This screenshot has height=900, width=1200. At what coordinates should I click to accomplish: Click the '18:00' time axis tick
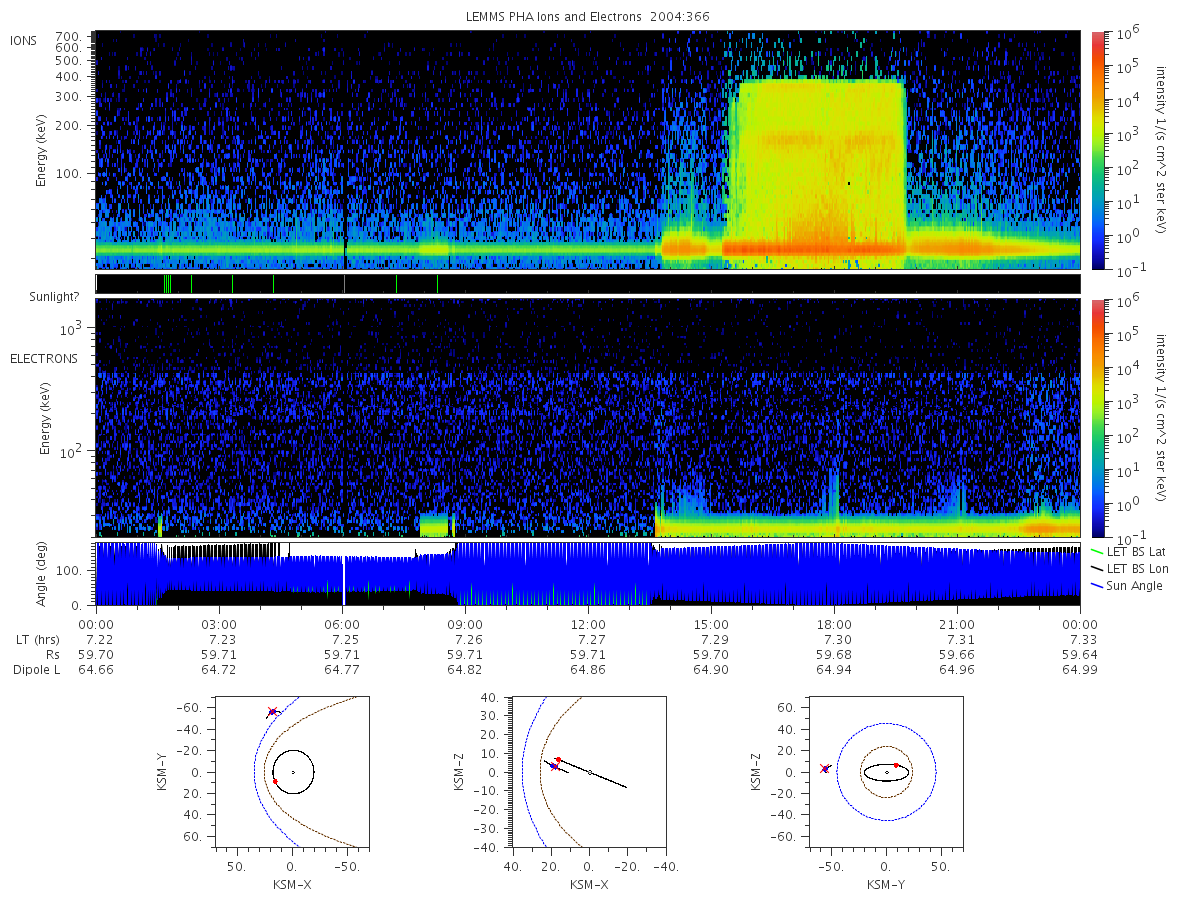pyautogui.click(x=834, y=623)
